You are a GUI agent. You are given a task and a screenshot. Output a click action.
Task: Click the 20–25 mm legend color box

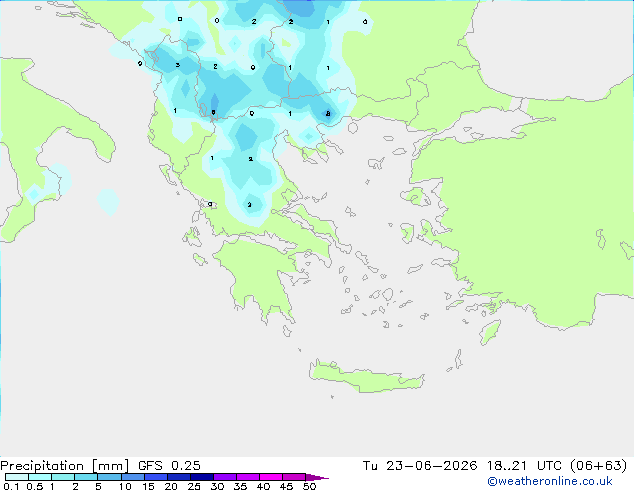click(x=178, y=477)
